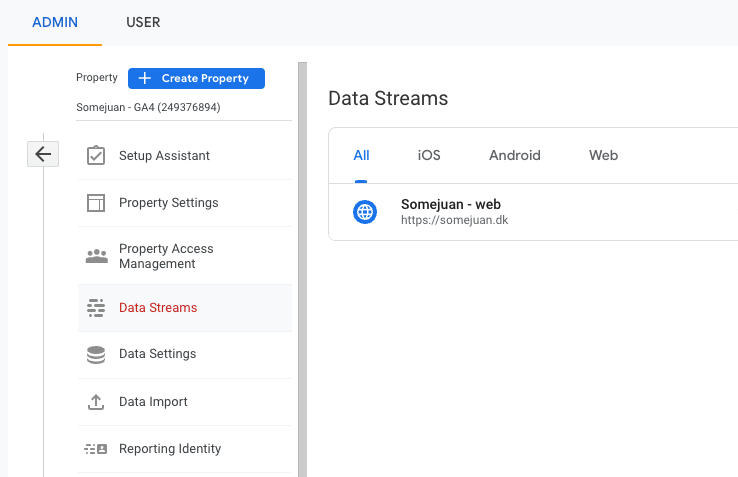Filter data streams by Web tab
Screen dimensions: 738x477
603,155
